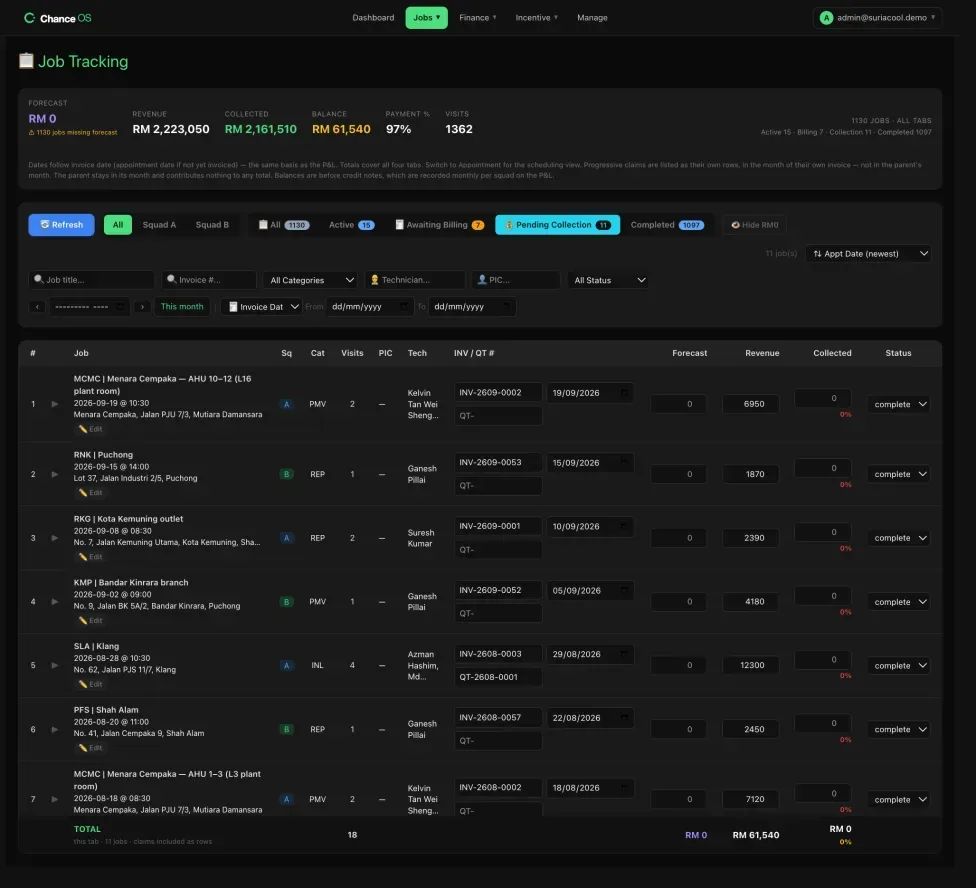
Task: Click the Refresh button
Action: click(62, 225)
